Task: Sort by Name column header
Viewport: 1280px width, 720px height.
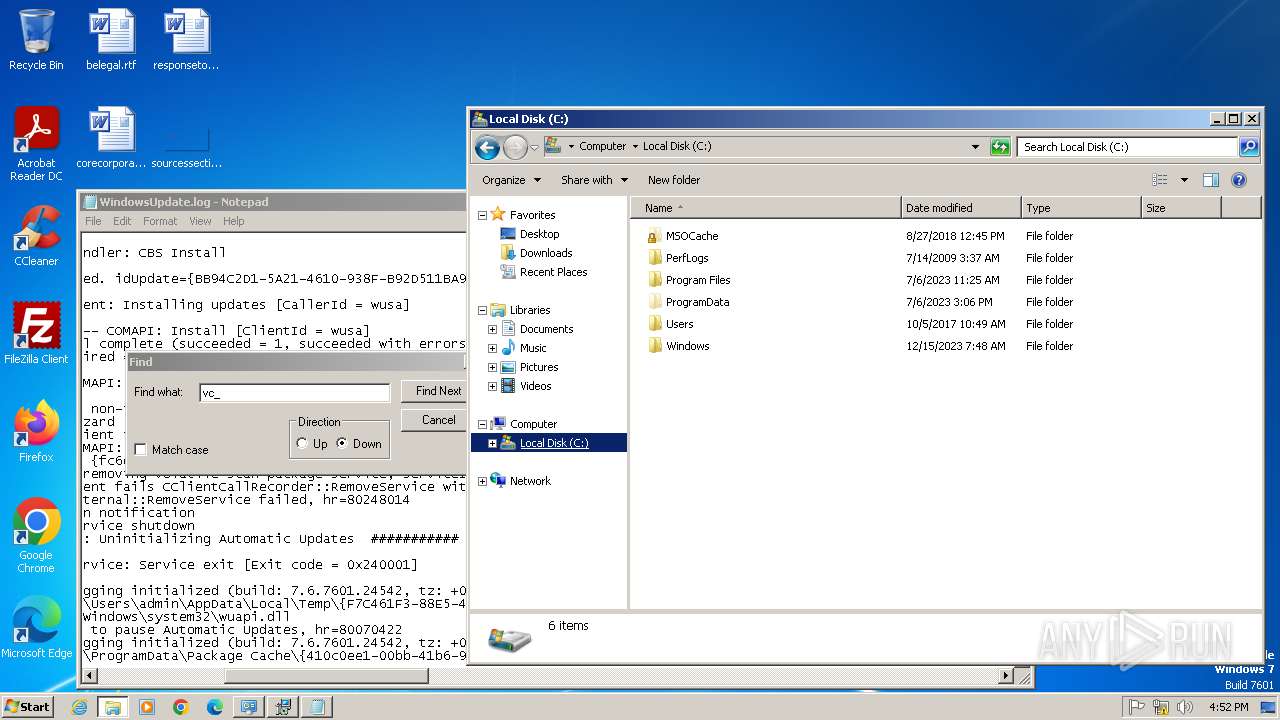Action: click(765, 208)
